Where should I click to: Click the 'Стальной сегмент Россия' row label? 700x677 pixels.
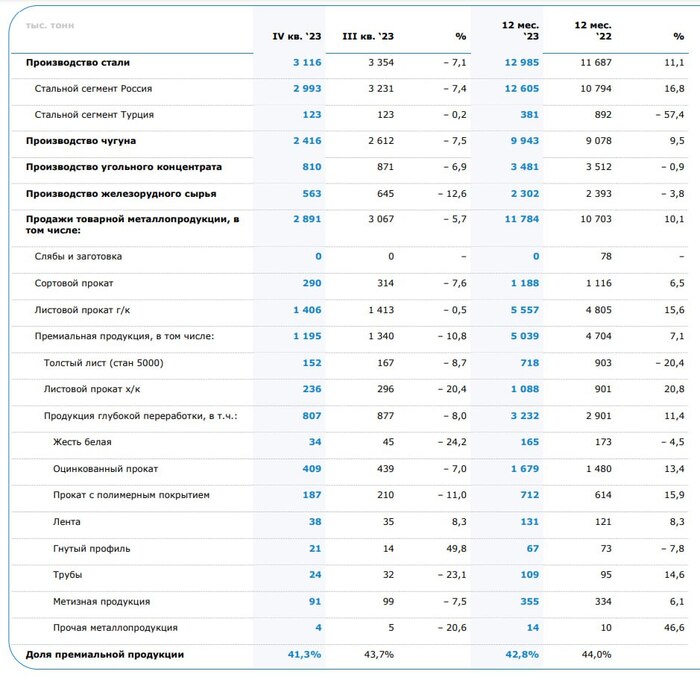click(x=93, y=88)
